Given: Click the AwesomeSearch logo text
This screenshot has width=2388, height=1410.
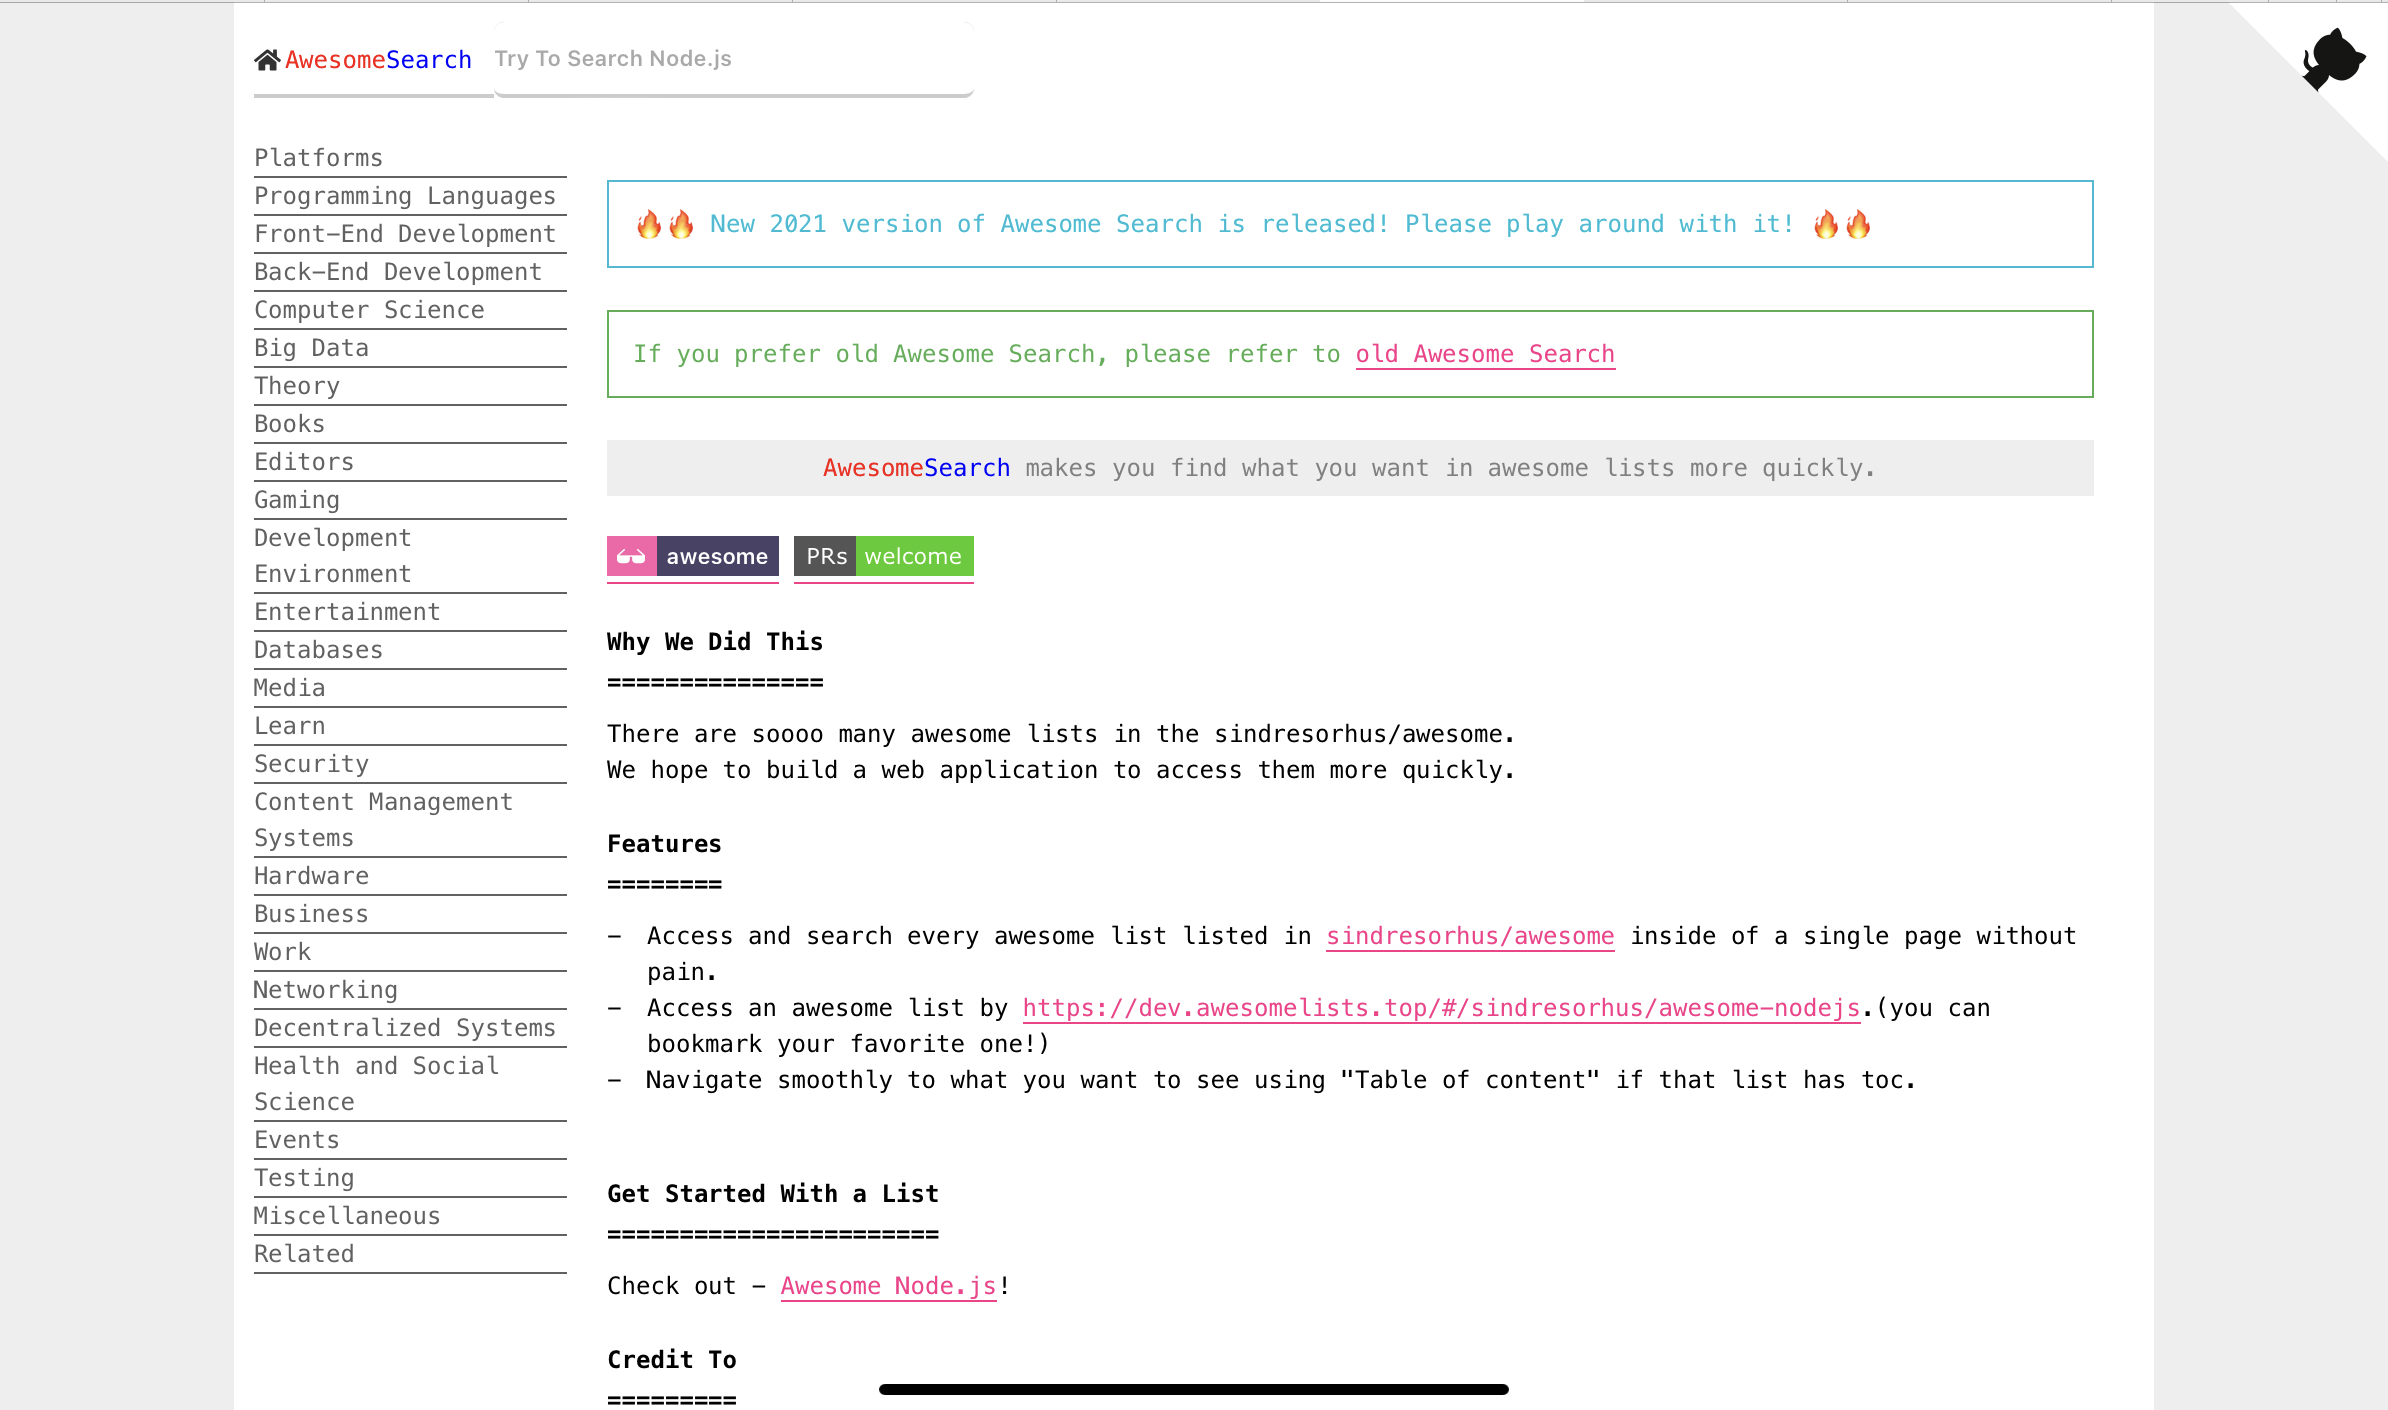Looking at the screenshot, I should point(378,60).
